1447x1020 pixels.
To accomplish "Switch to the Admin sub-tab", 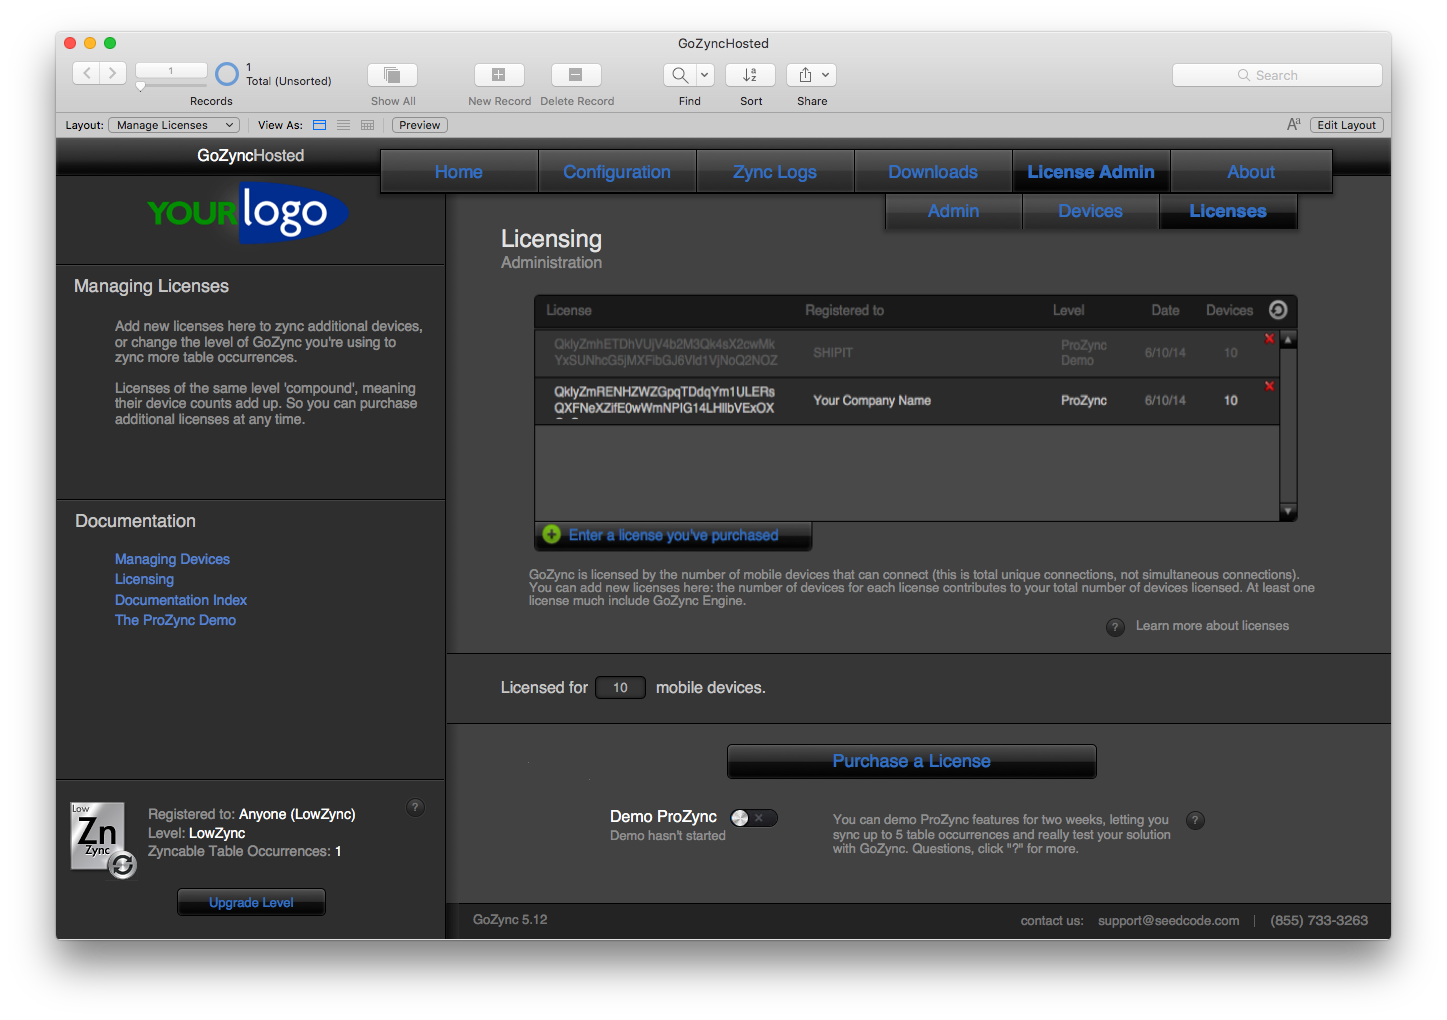I will 953,211.
